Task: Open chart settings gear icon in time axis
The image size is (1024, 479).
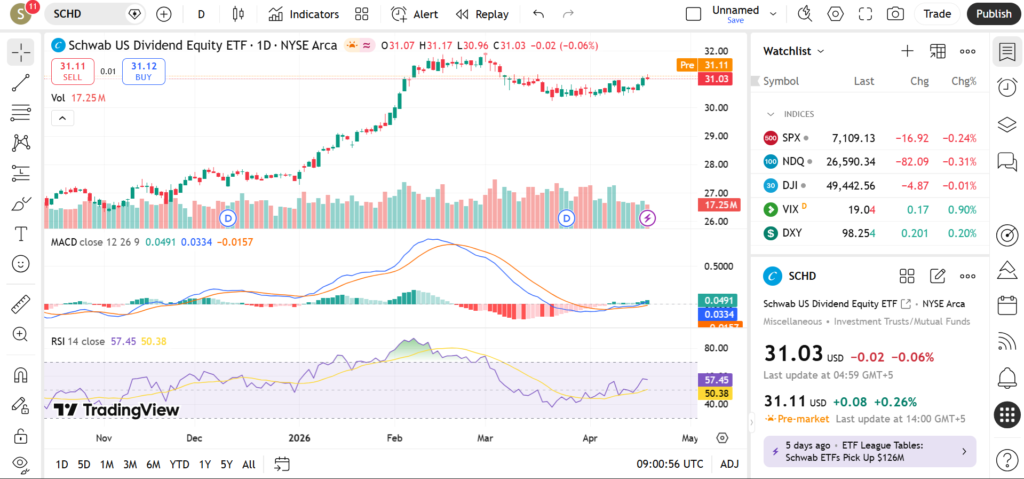Action: click(x=722, y=438)
